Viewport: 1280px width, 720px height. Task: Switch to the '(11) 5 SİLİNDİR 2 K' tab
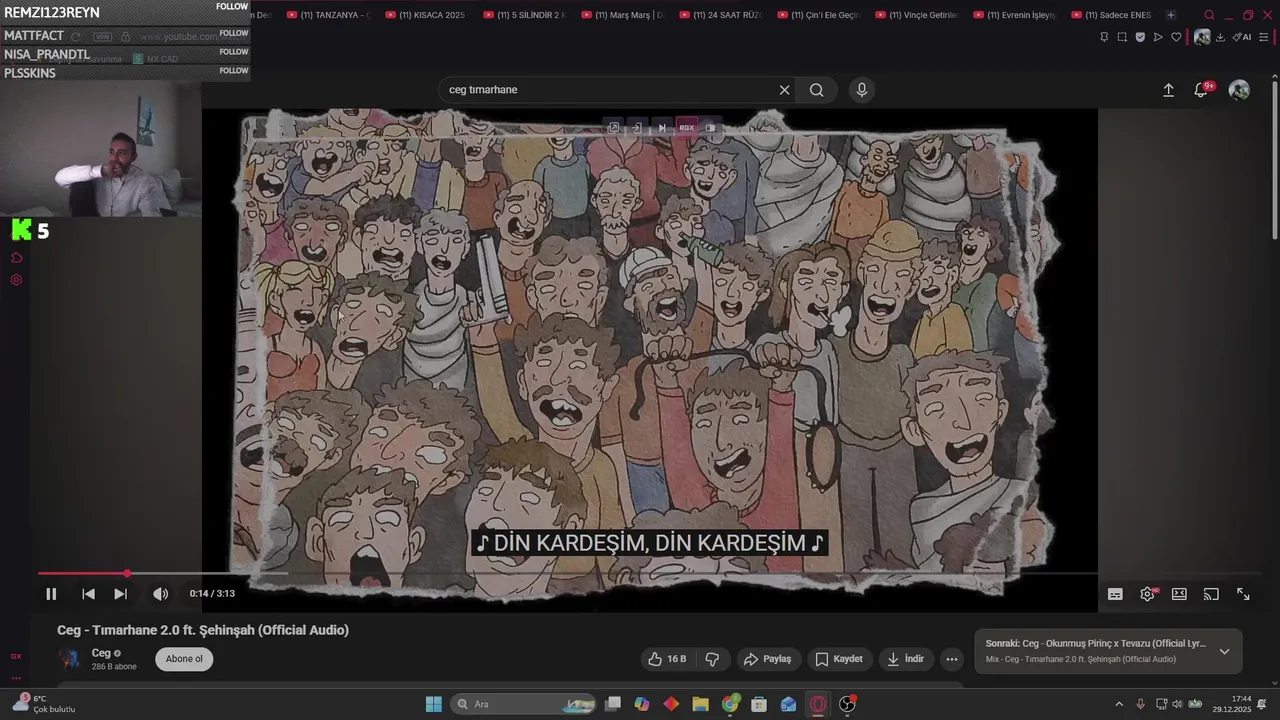(x=523, y=15)
